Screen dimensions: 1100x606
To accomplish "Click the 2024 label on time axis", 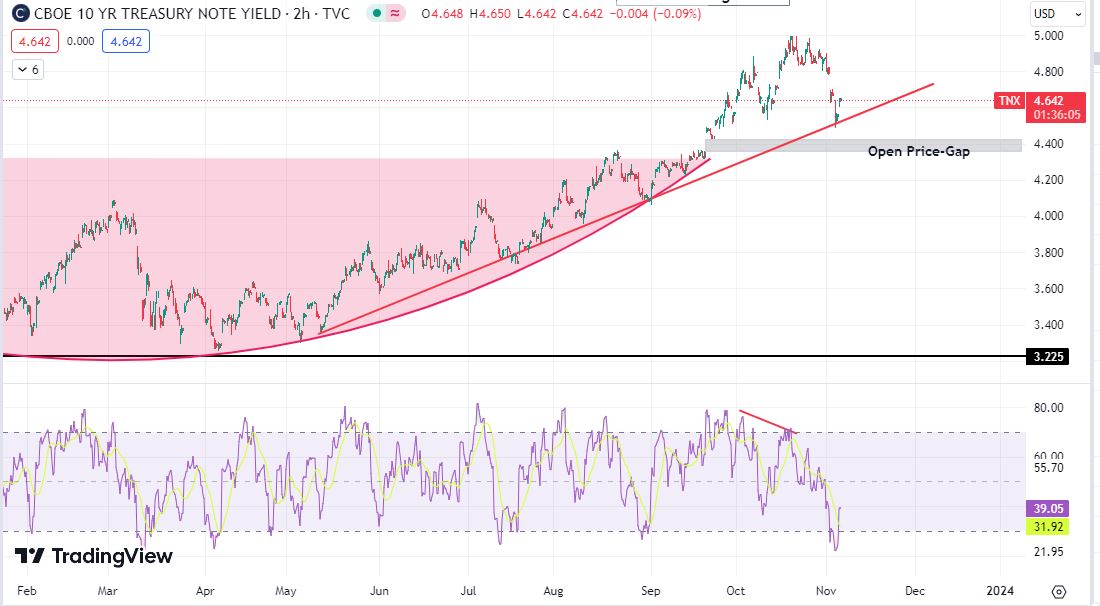I will point(1000,591).
